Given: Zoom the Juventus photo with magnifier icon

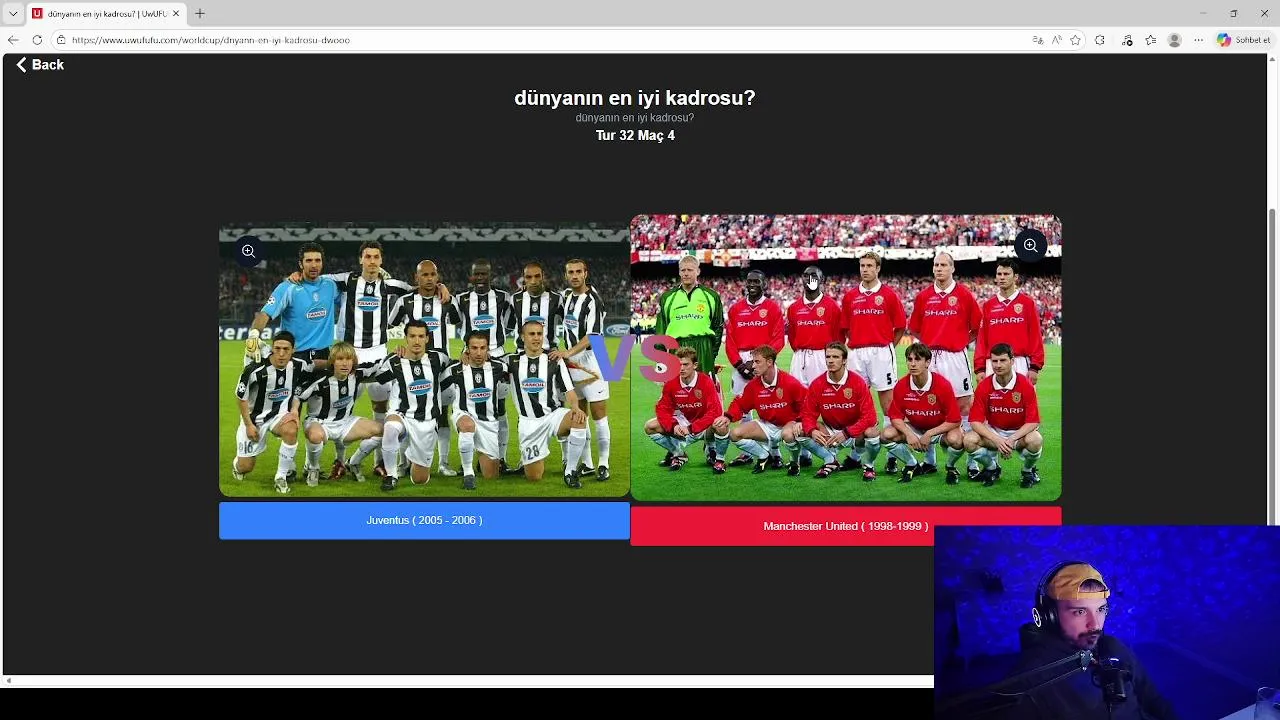Looking at the screenshot, I should [248, 251].
